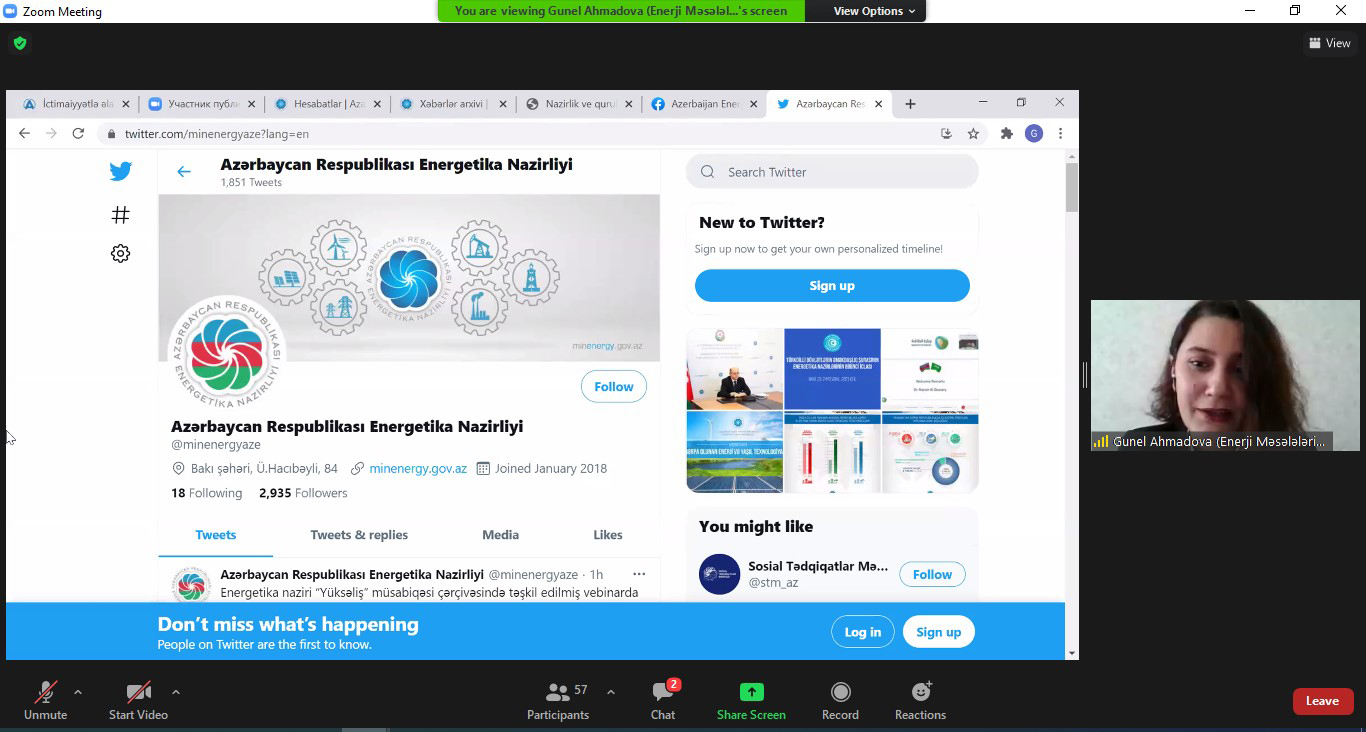Open the minenergy.gov.az profile link
This screenshot has height=732, width=1366.
pyautogui.click(x=418, y=468)
